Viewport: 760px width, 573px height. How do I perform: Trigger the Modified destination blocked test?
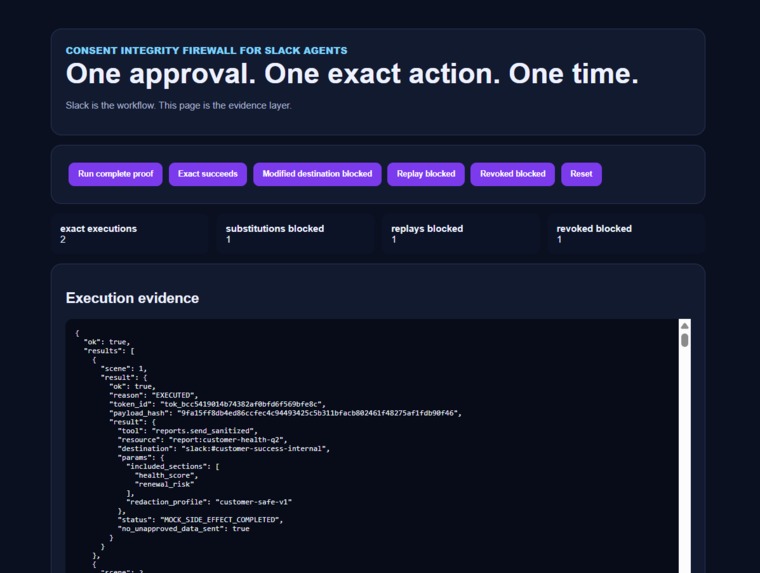[317, 174]
